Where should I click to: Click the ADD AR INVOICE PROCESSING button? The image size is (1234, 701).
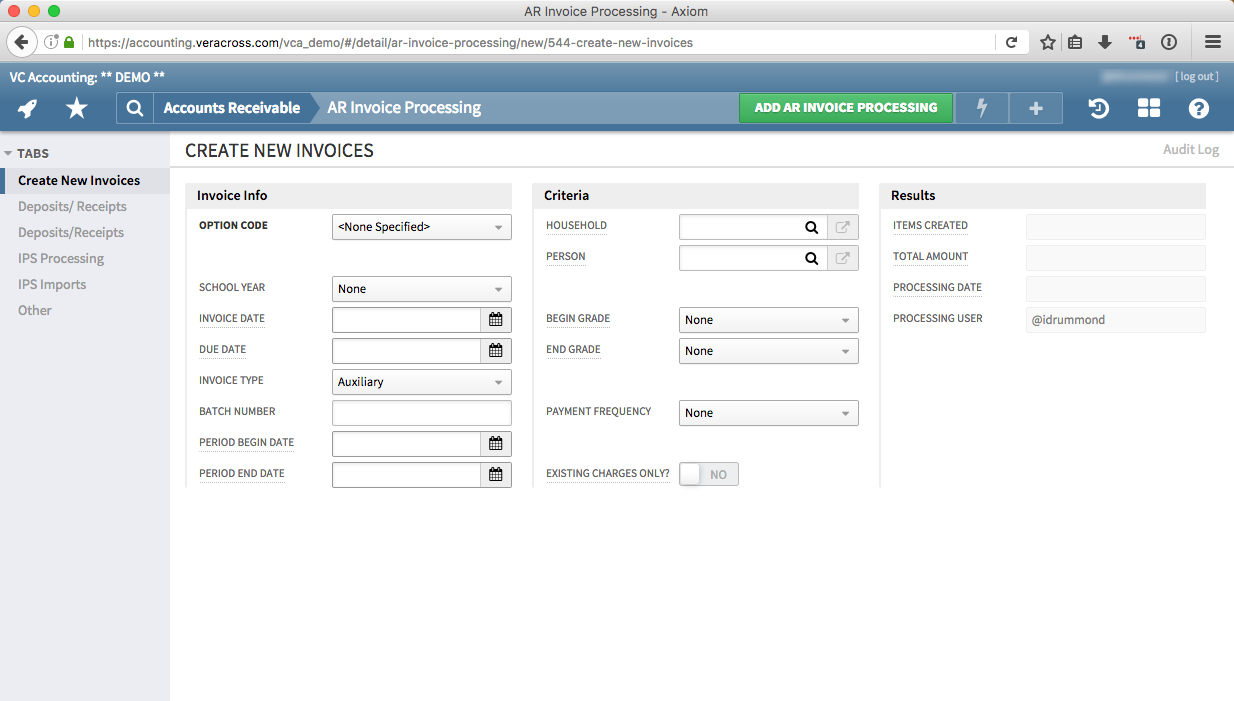(x=845, y=107)
